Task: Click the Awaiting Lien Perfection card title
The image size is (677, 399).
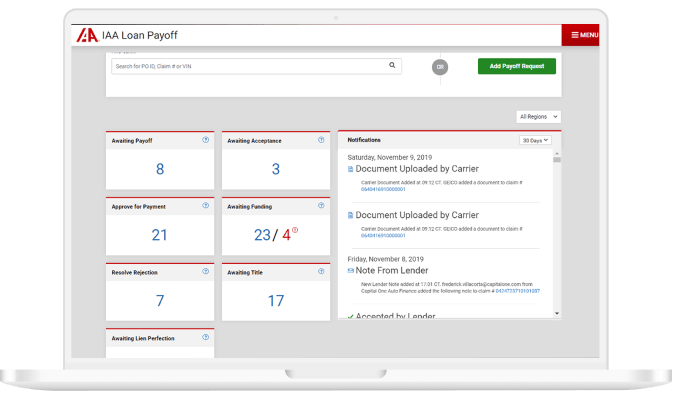Action: (143, 338)
